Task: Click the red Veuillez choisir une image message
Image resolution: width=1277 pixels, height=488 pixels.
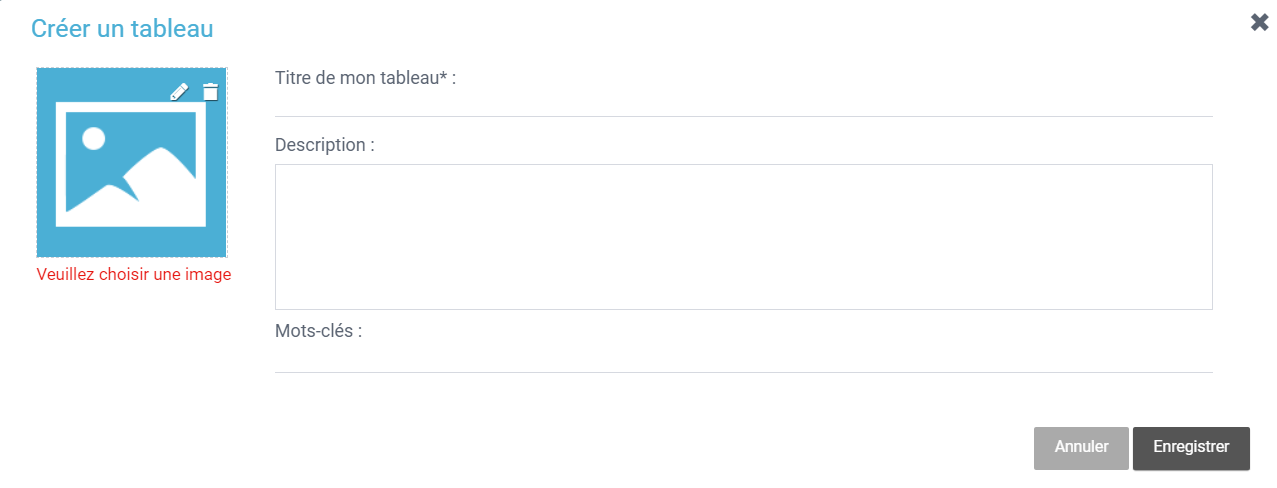Action: [x=134, y=274]
